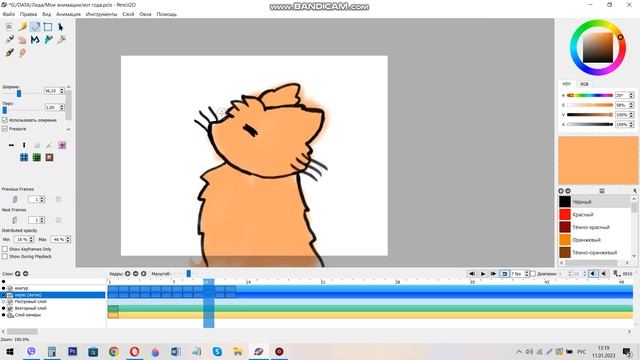The width and height of the screenshot is (640, 360).
Task: Toggle the Pressure checkbox
Action: coord(5,129)
